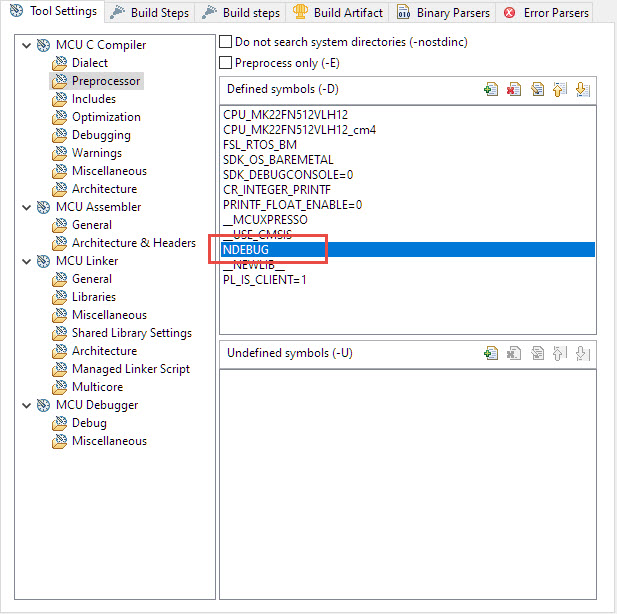This screenshot has height=614, width=617.
Task: Open Includes under MCU C Compiler
Action: [93, 99]
